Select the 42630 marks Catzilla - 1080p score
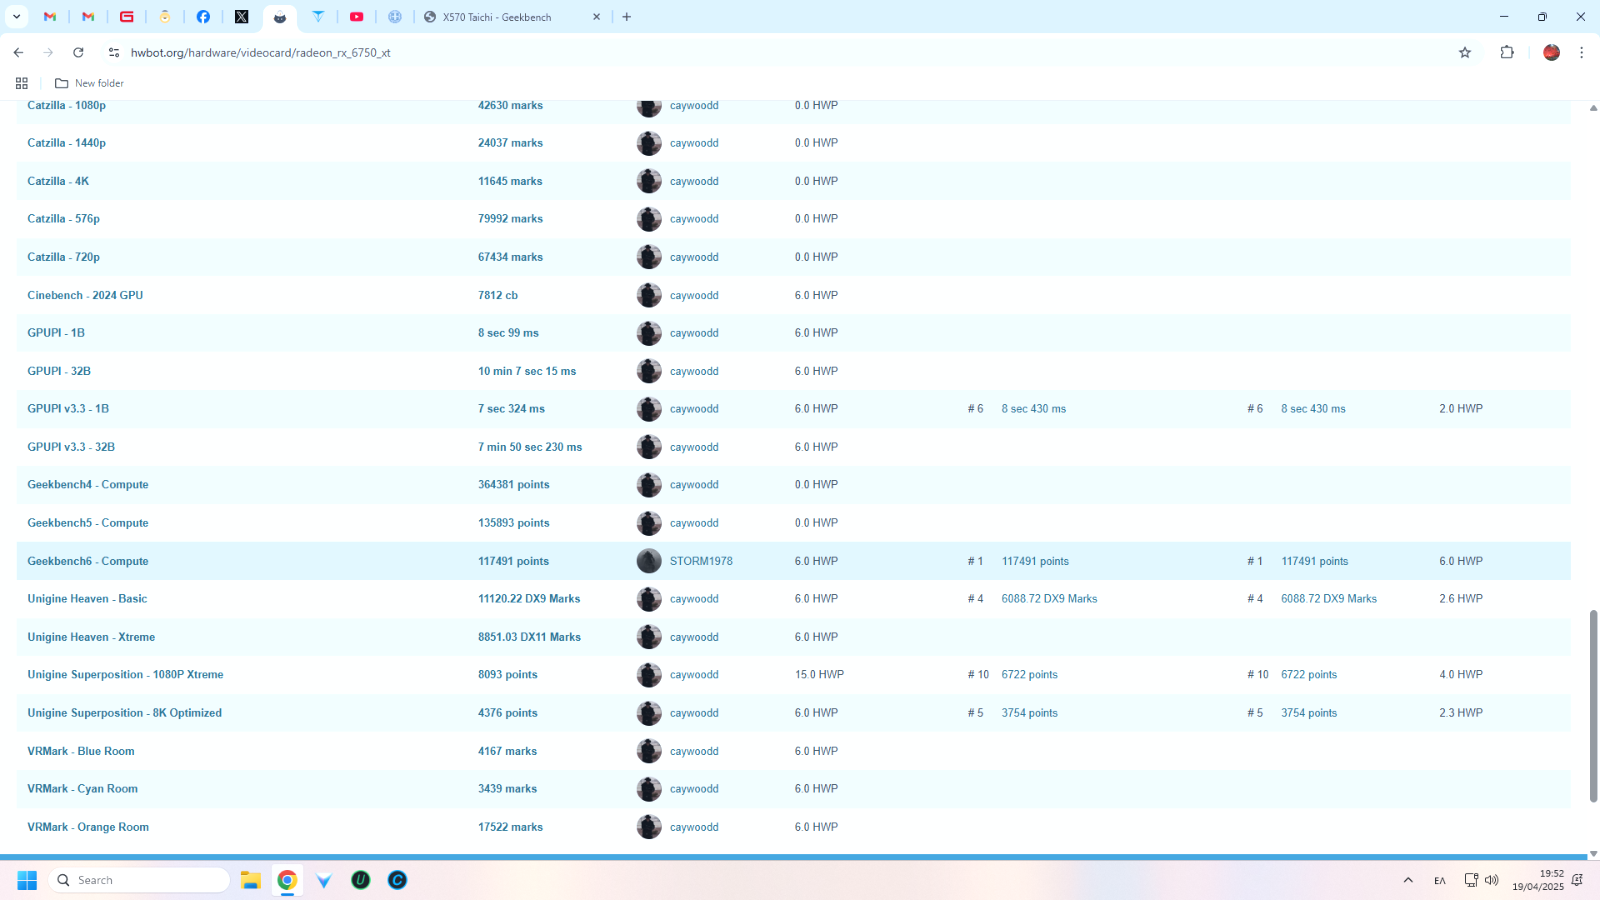The image size is (1600, 900). 510,105
